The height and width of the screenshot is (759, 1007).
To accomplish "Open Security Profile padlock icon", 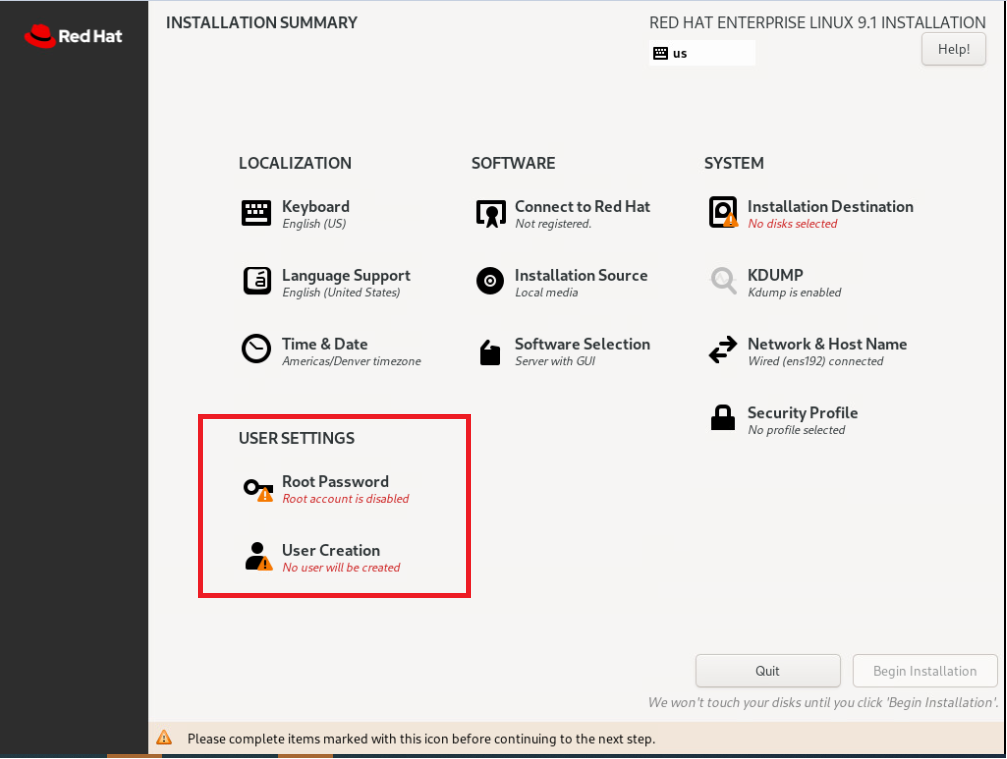I will click(723, 418).
